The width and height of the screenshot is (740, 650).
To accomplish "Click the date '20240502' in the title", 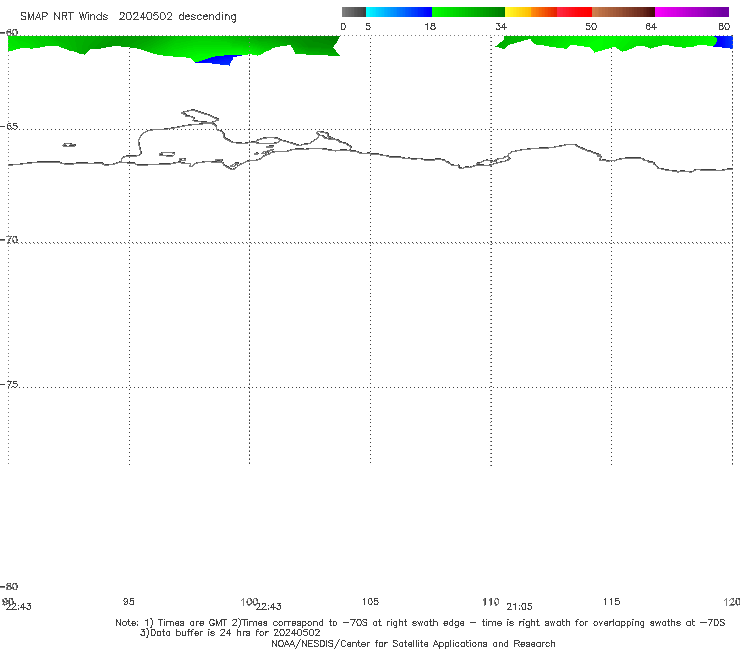I will (x=145, y=16).
